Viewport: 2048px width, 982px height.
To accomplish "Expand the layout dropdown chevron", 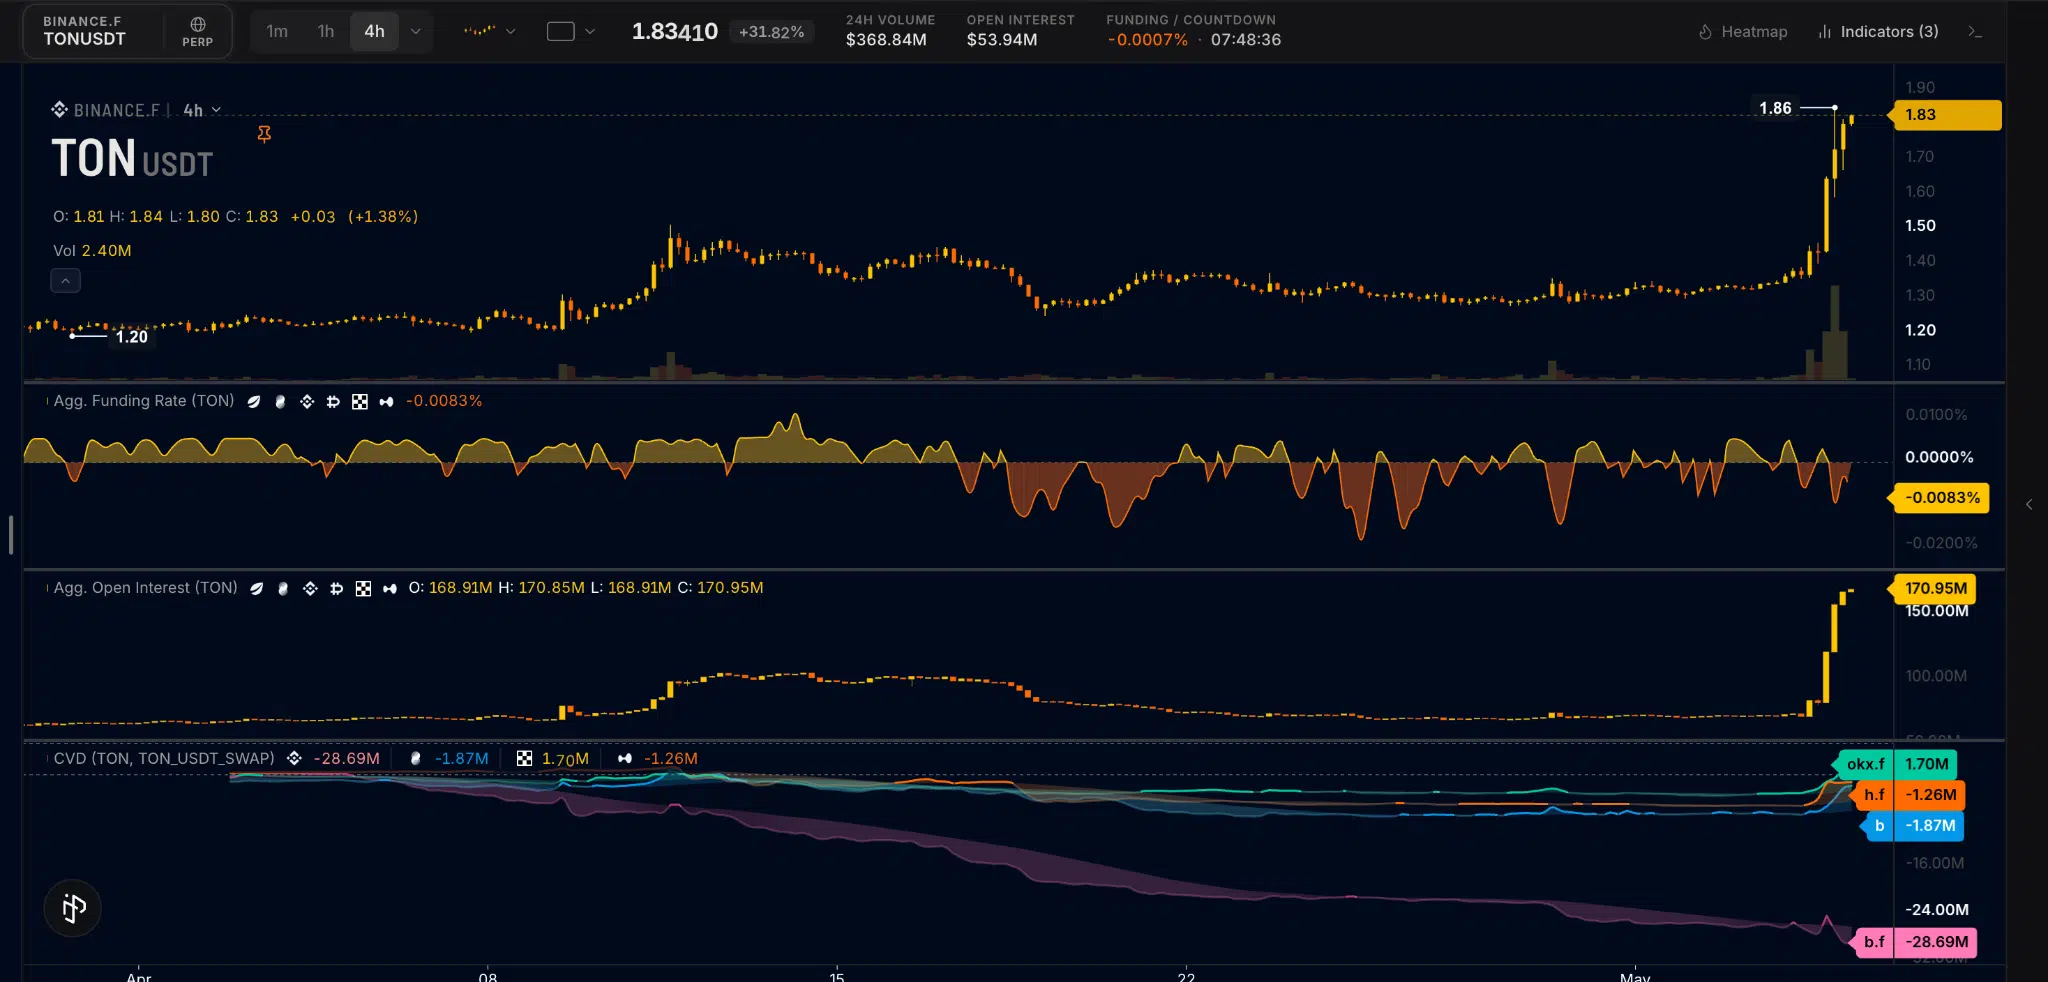I will click(x=590, y=31).
